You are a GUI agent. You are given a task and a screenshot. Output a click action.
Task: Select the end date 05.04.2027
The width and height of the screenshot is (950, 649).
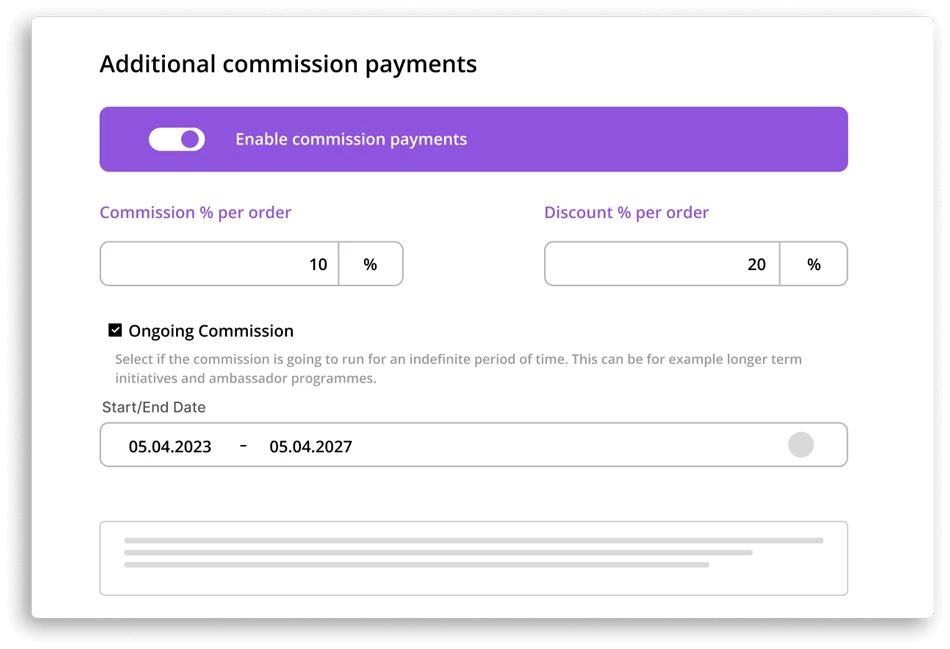pyautogui.click(x=311, y=447)
